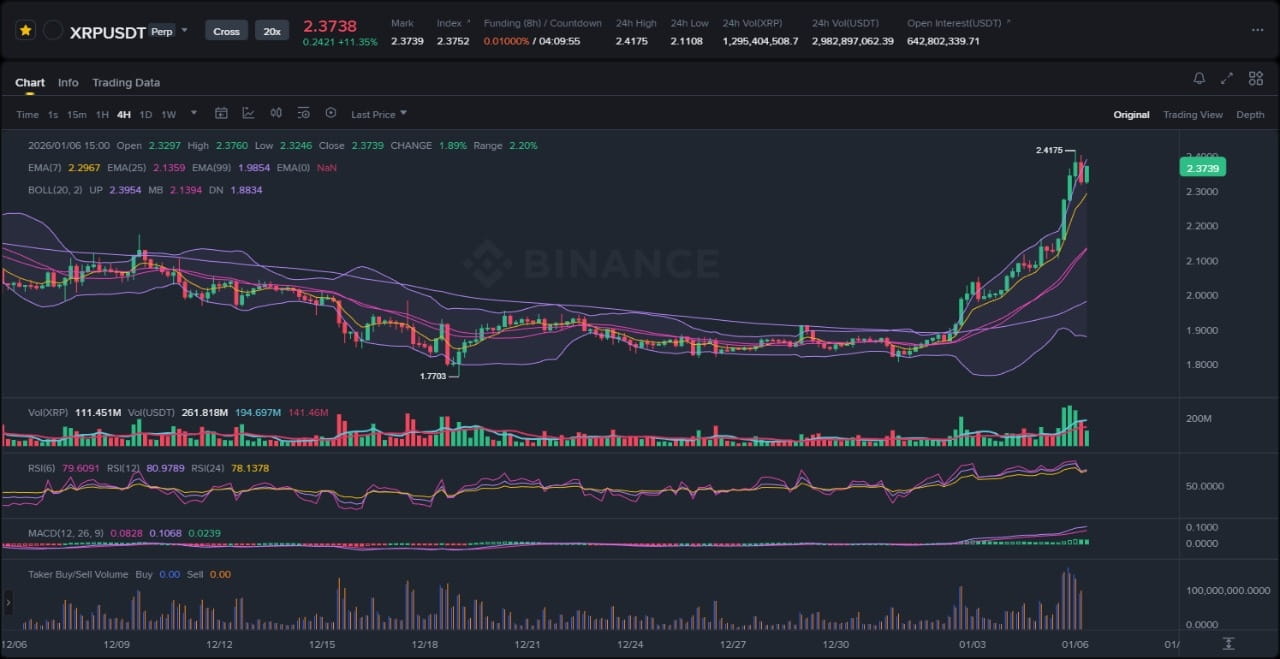Click the RSI(6) indicator label
This screenshot has width=1280, height=659.
[x=42, y=468]
